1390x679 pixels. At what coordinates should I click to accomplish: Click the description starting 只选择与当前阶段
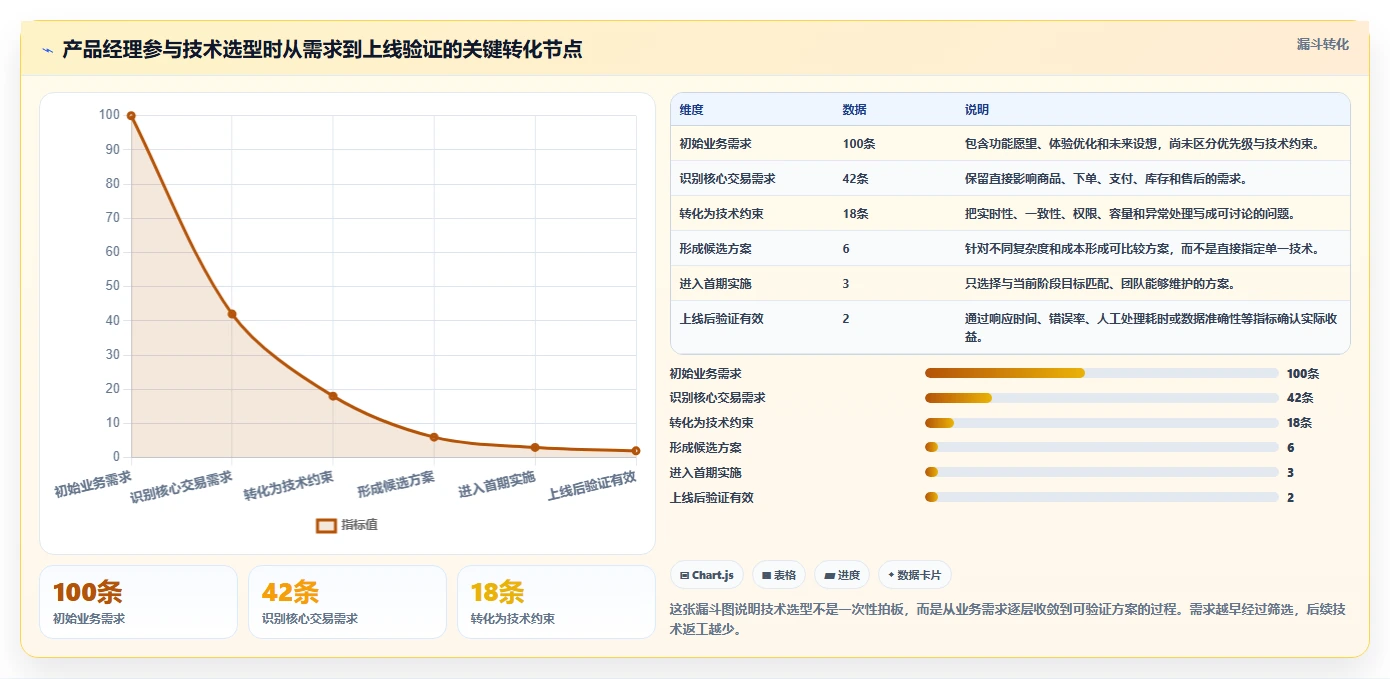click(x=1100, y=283)
